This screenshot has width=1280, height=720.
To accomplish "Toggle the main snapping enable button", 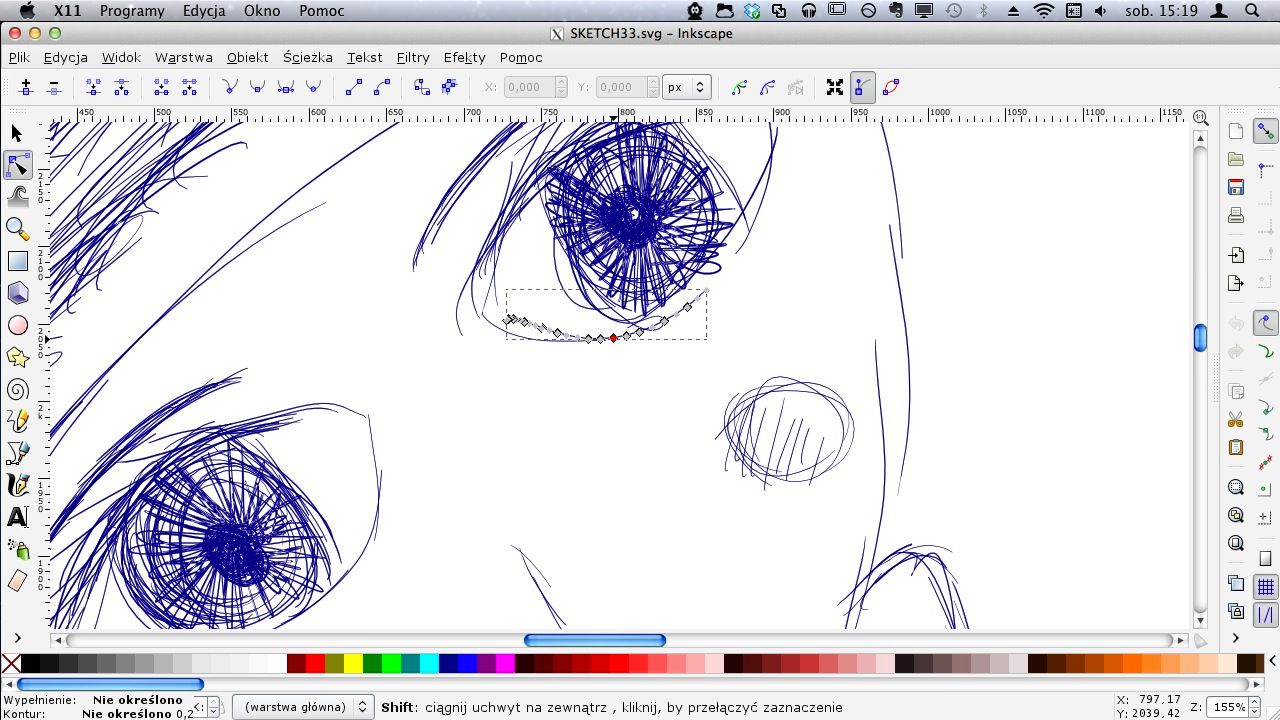I will (1265, 132).
